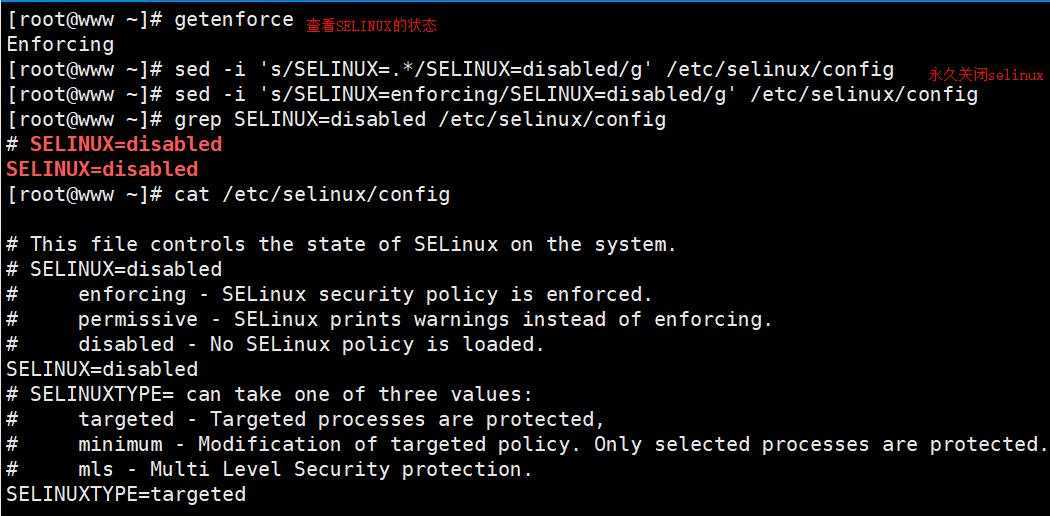
Task: Click the Enforcing output line
Action: tap(60, 44)
